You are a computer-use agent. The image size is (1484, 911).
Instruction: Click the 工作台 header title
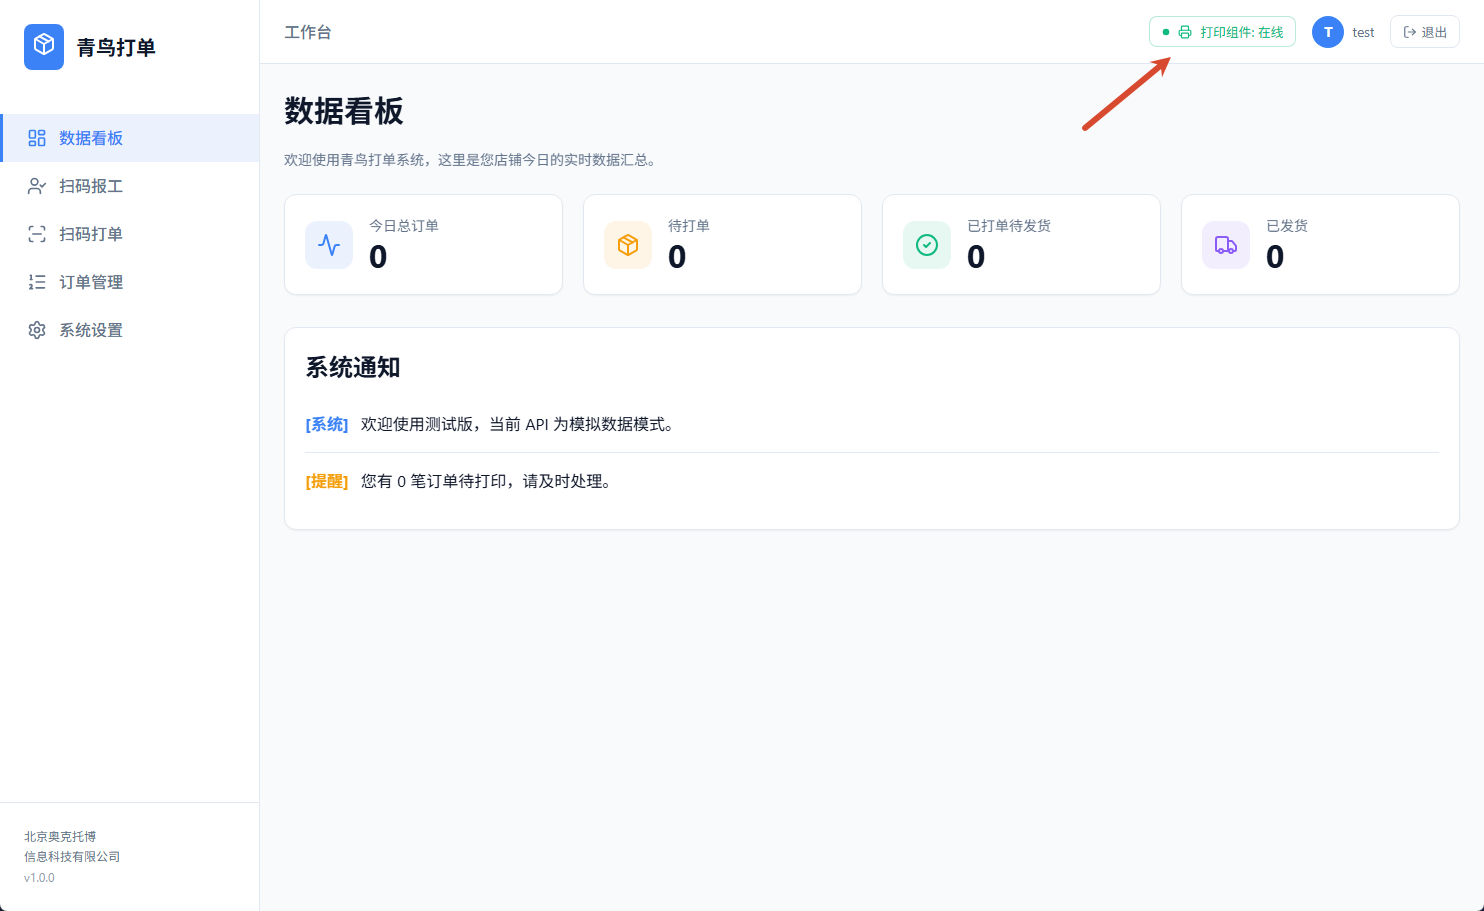pyautogui.click(x=308, y=32)
